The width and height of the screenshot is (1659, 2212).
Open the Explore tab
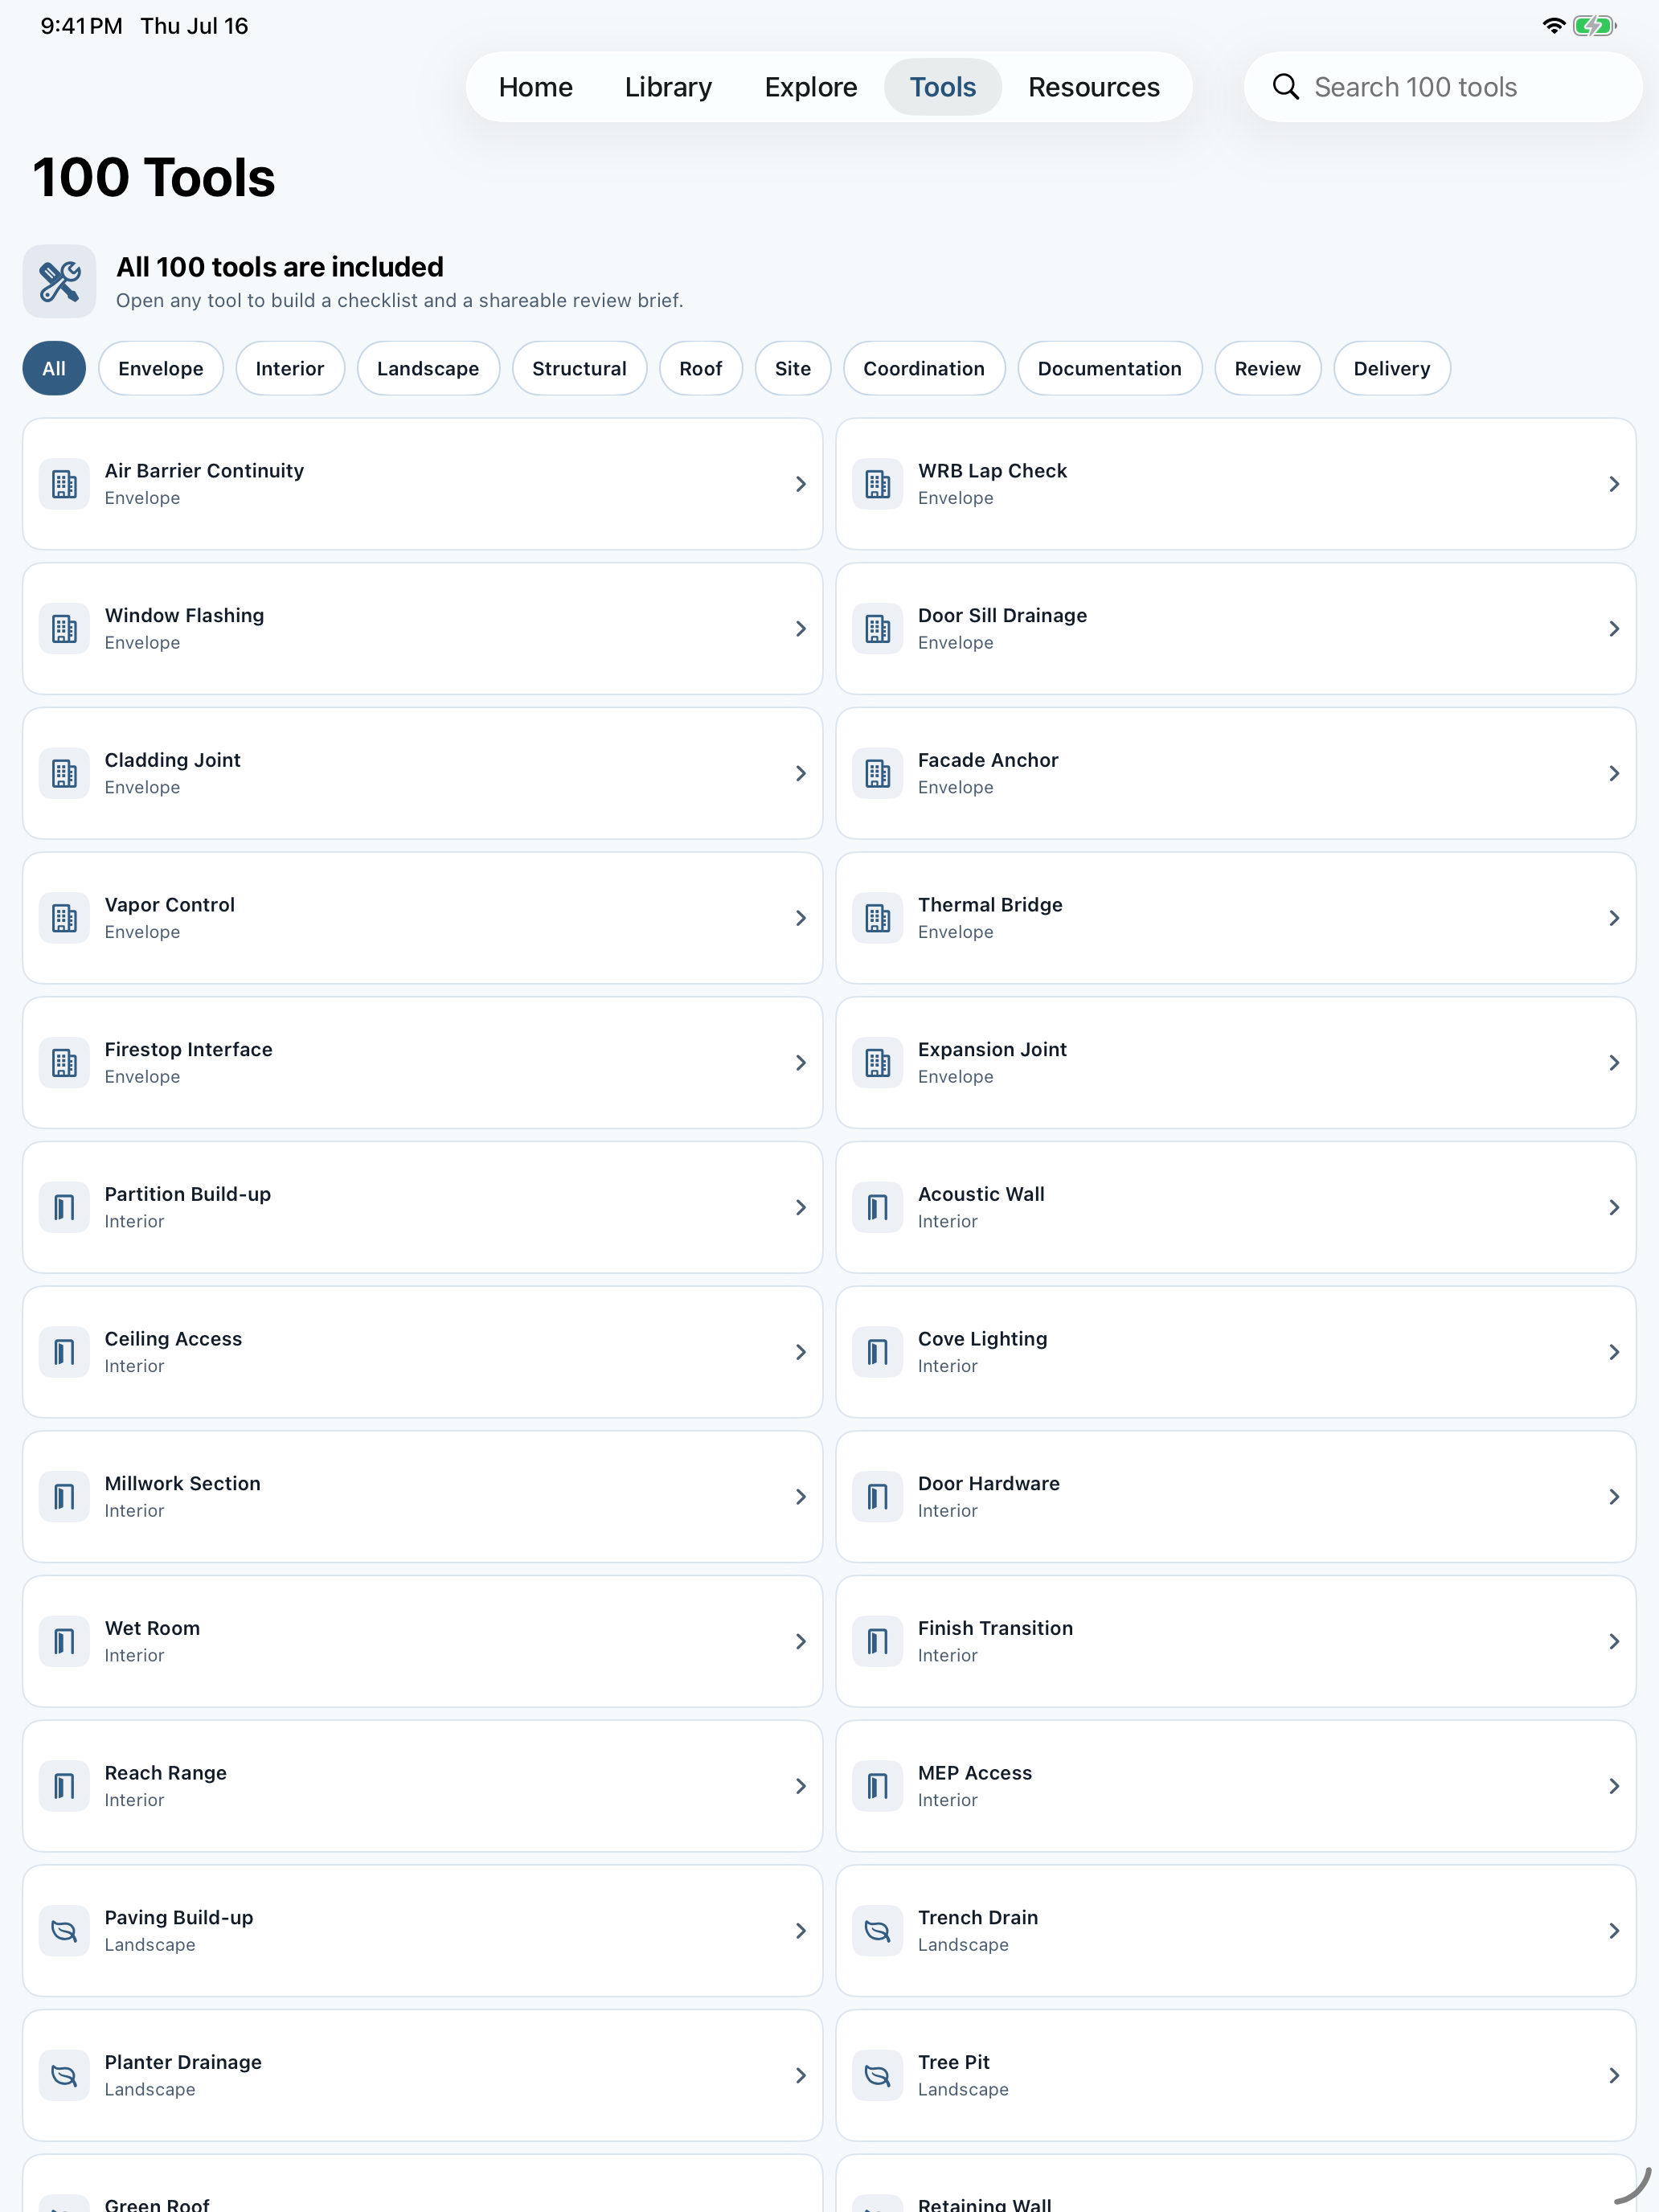pyautogui.click(x=811, y=87)
